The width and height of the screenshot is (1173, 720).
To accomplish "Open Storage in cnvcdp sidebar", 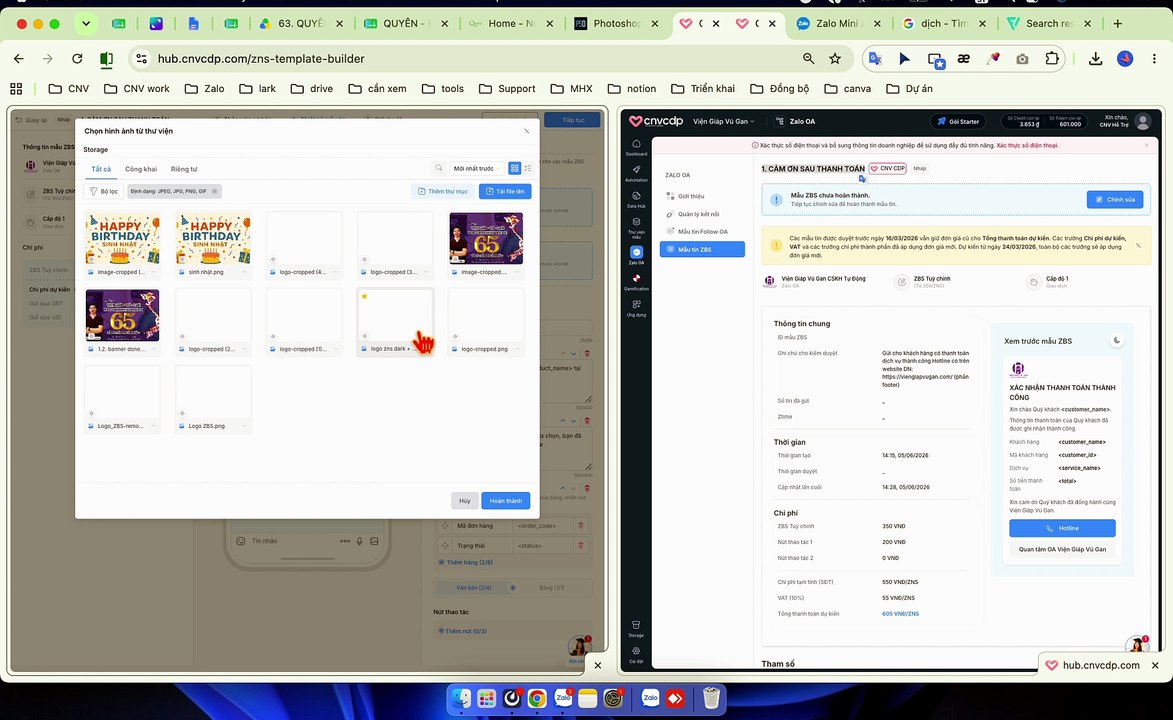I will click(636, 628).
